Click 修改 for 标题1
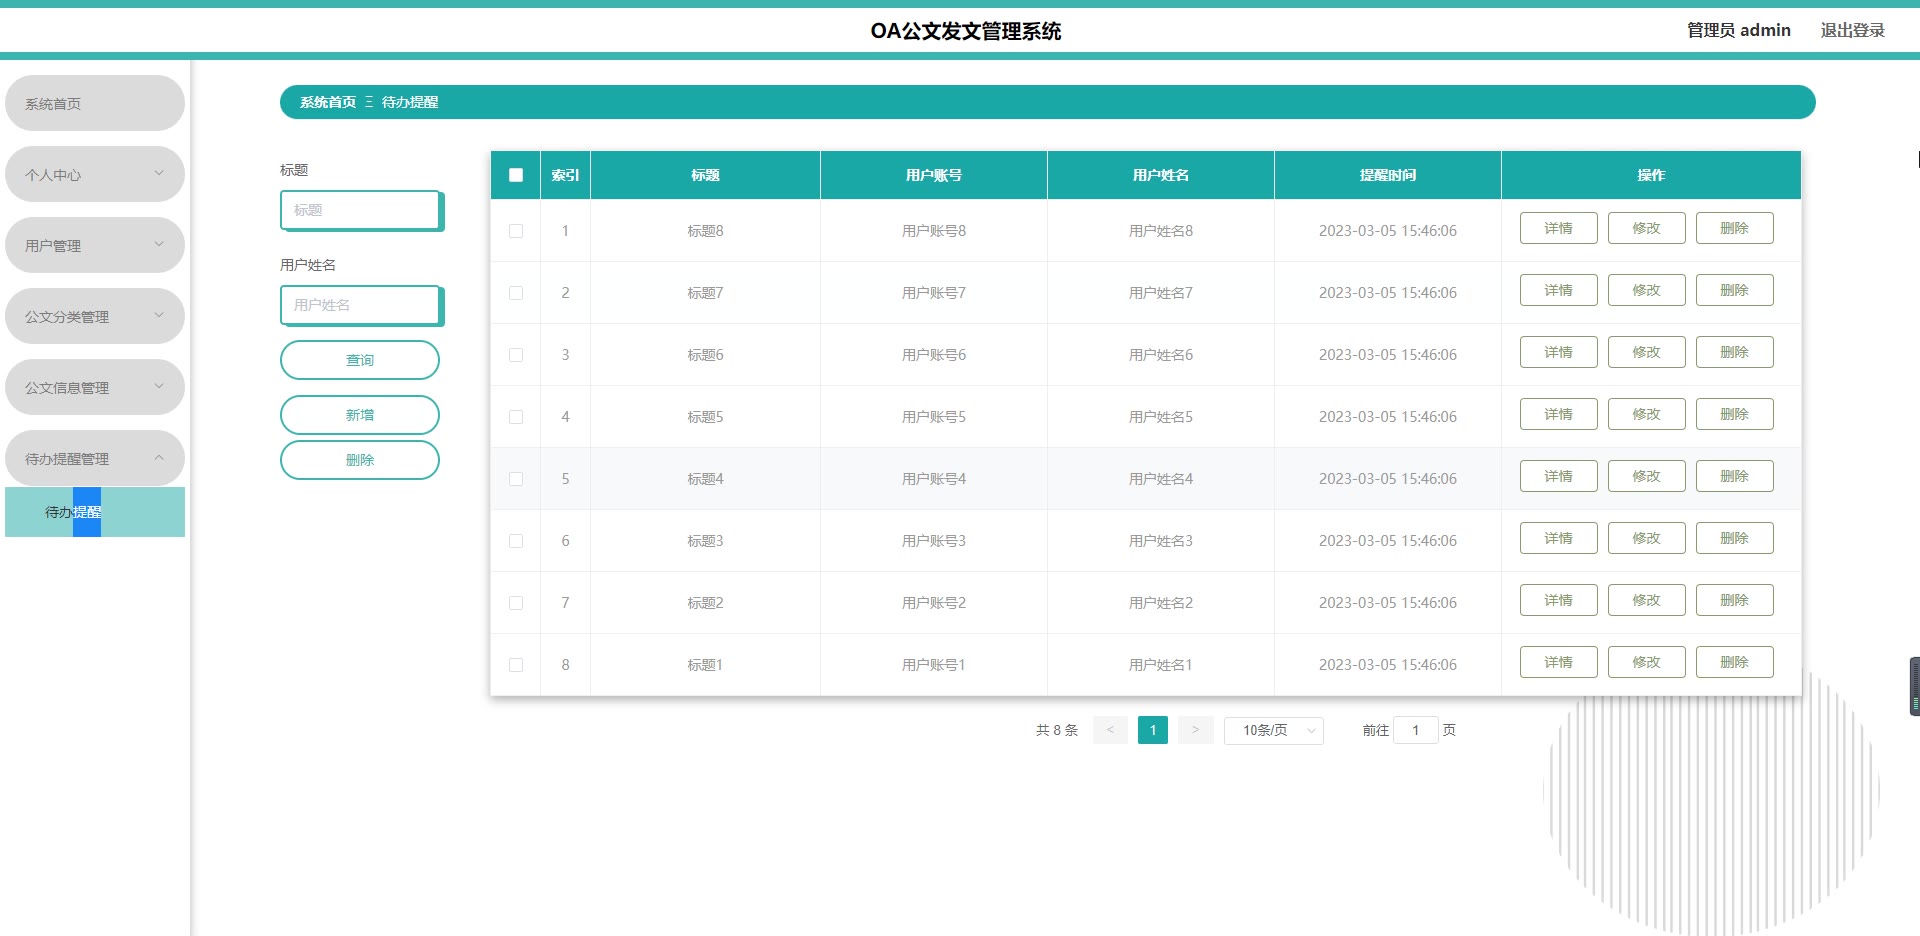 (1646, 662)
